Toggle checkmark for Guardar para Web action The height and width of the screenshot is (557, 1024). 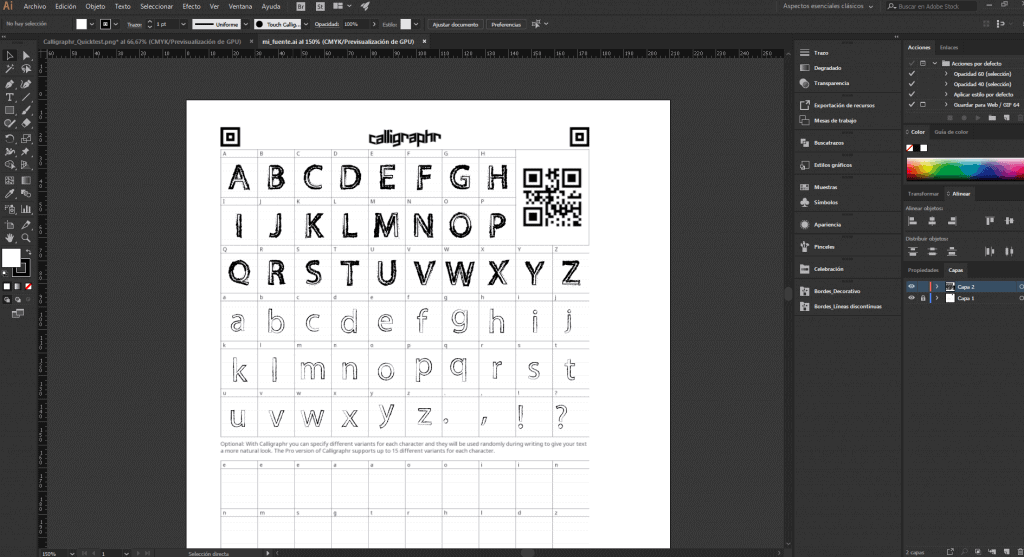pos(912,104)
